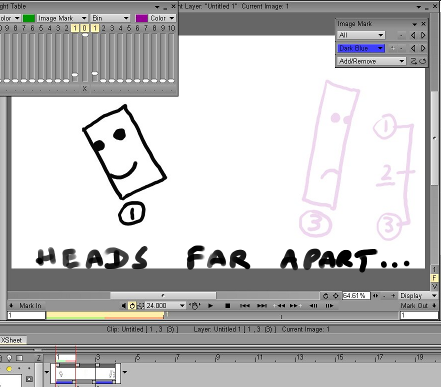Open Image Mark dropdown in Light Table

(x=62, y=18)
